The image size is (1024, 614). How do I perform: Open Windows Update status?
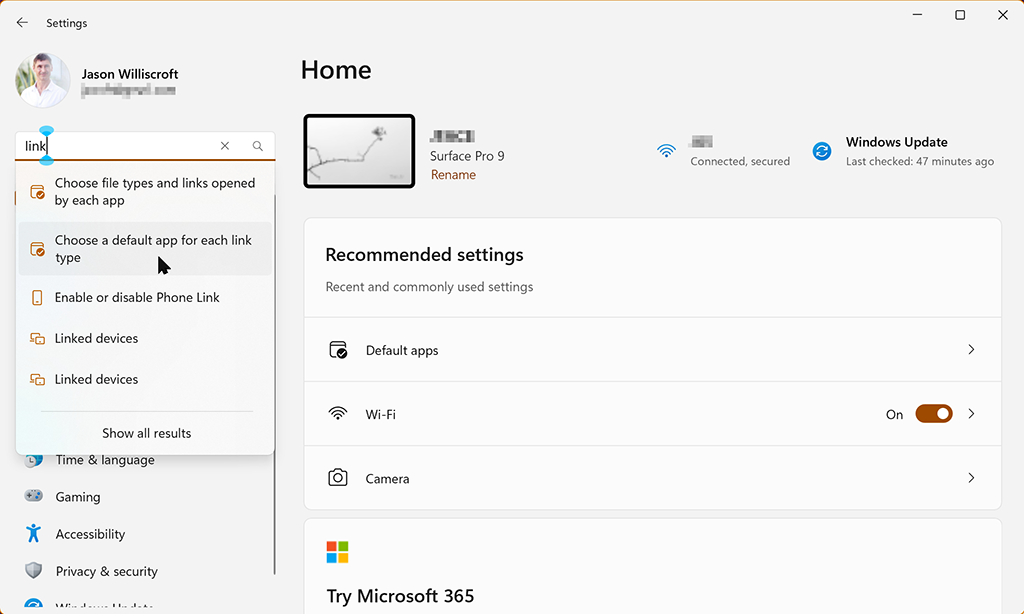pyautogui.click(x=903, y=151)
